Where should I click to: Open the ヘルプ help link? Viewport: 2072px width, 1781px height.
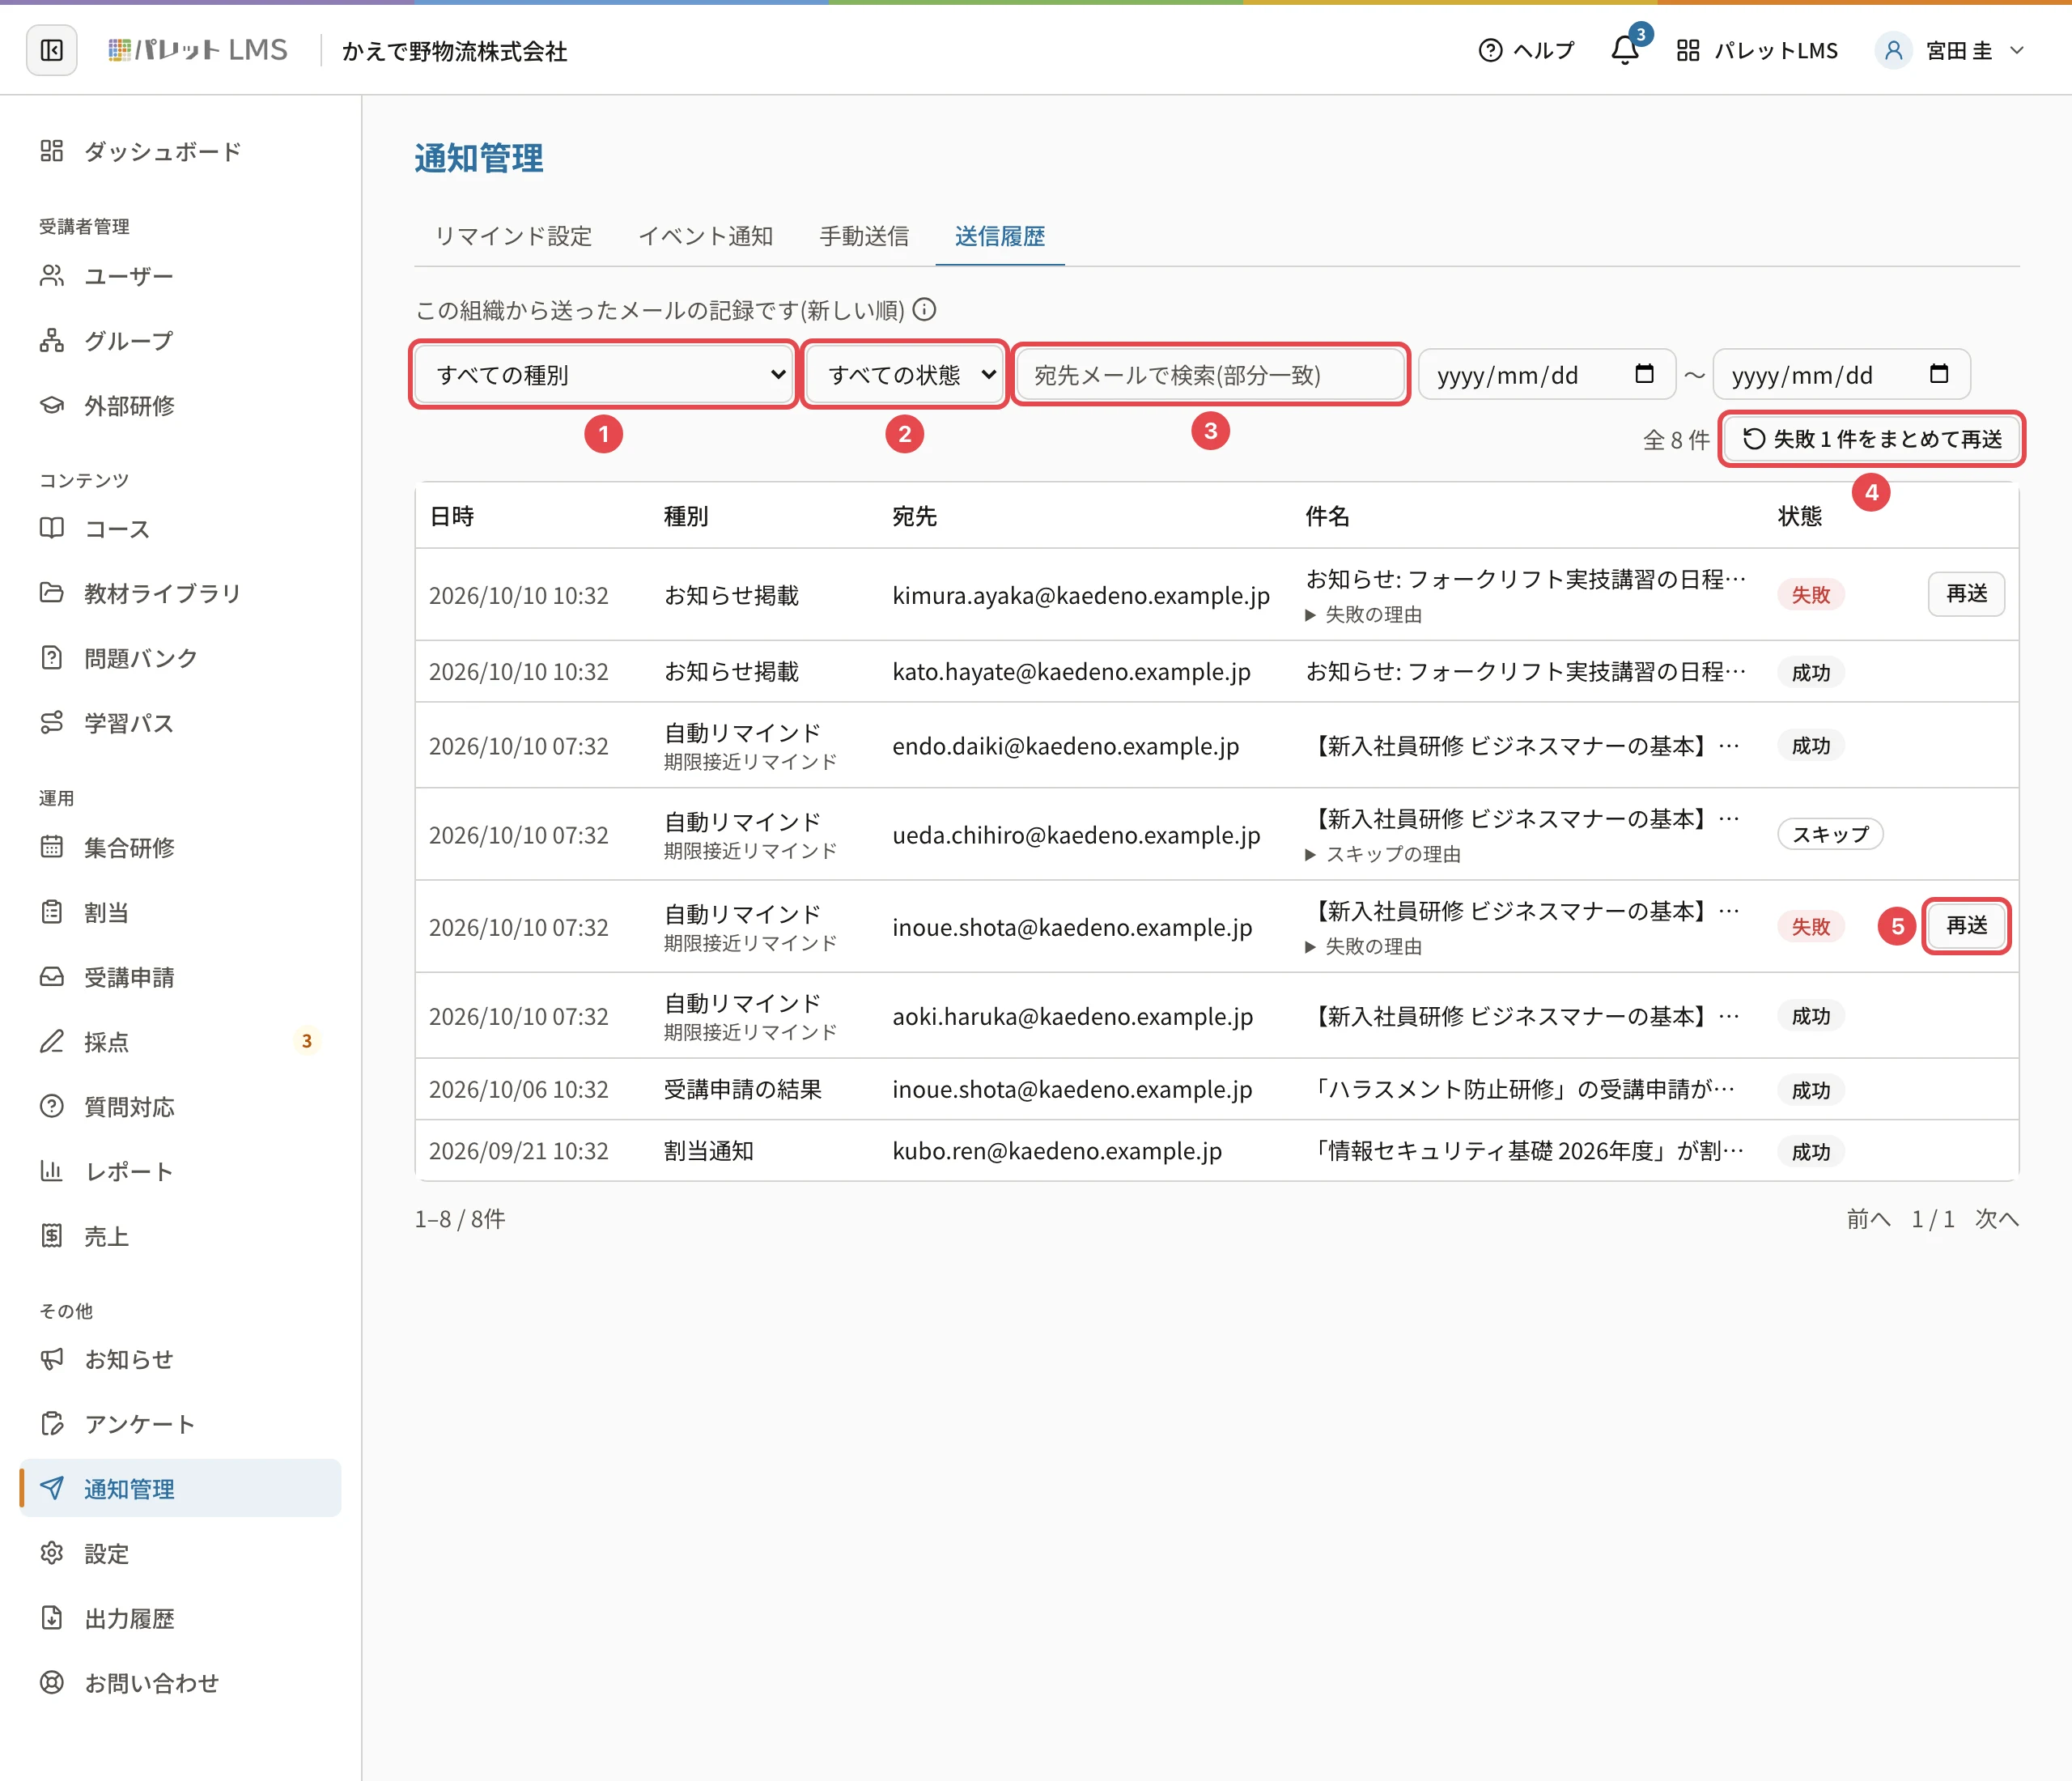tap(1526, 50)
